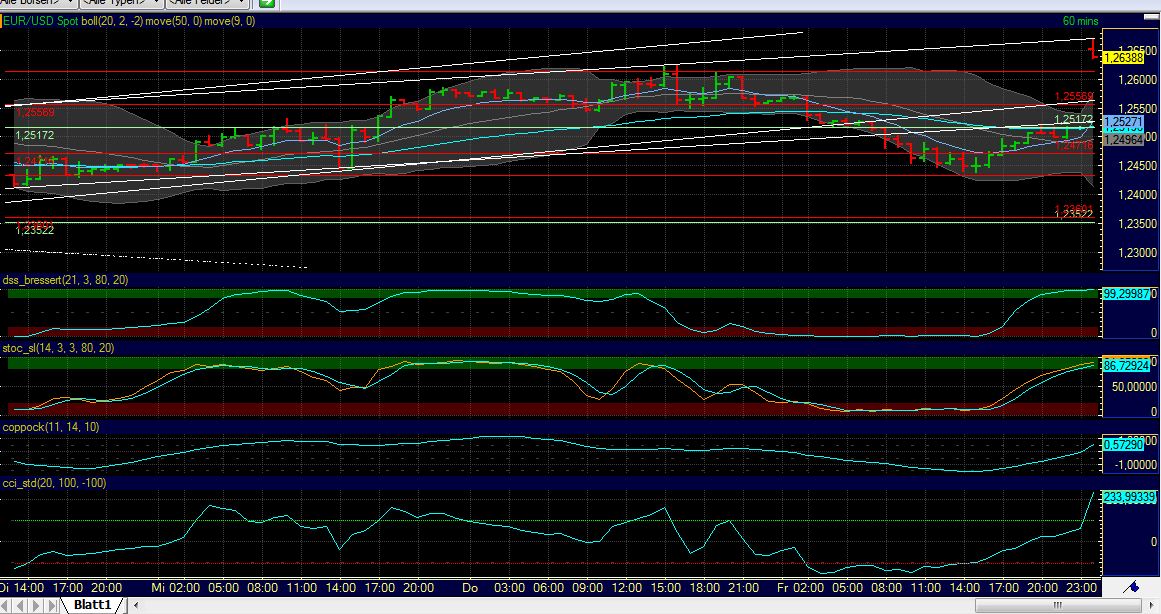
Task: Select coppock(11, 14, 10) panel label
Action: tap(51, 427)
